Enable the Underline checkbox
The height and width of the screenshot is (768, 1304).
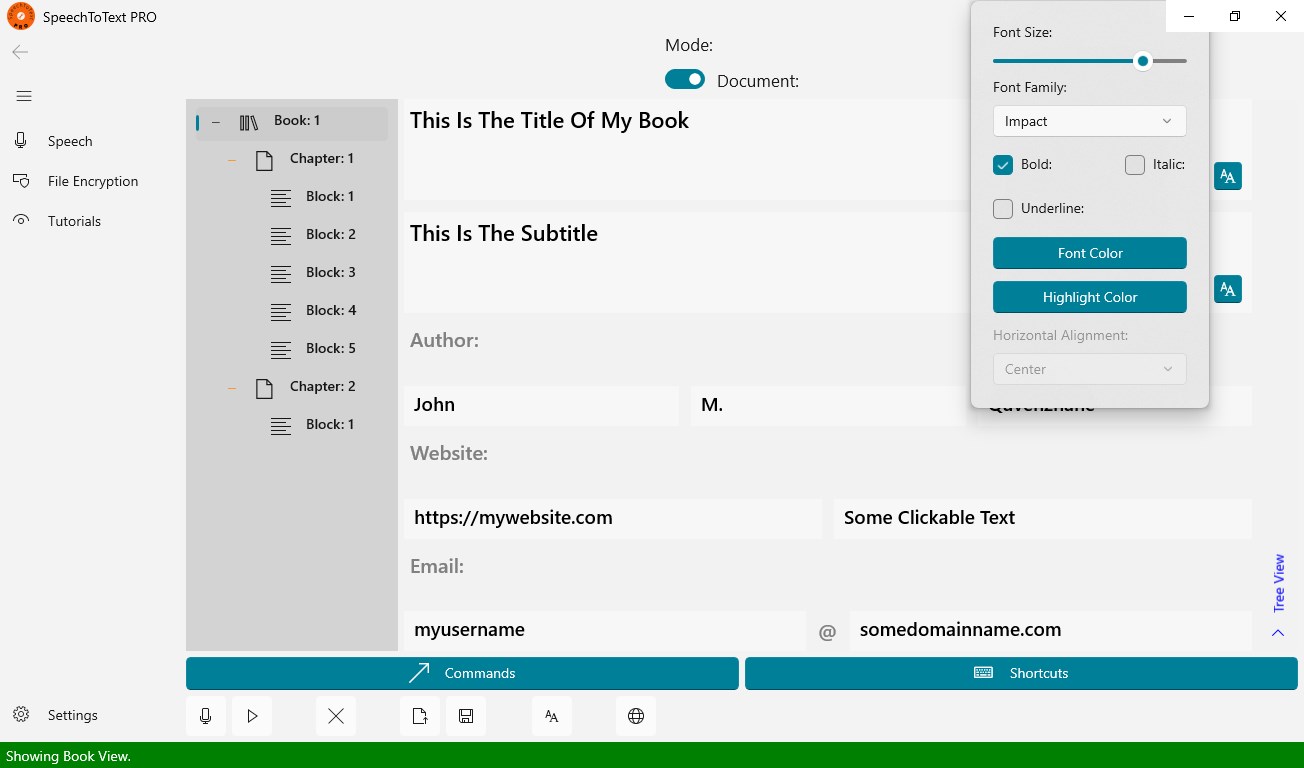1003,209
